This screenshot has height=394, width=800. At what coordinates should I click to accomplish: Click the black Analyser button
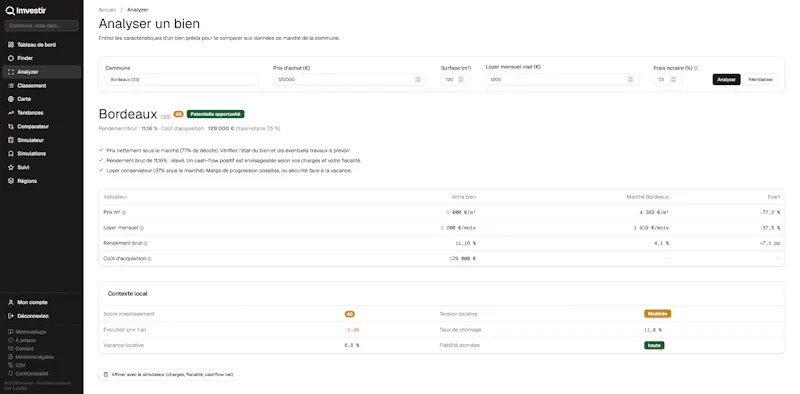pyautogui.click(x=726, y=80)
